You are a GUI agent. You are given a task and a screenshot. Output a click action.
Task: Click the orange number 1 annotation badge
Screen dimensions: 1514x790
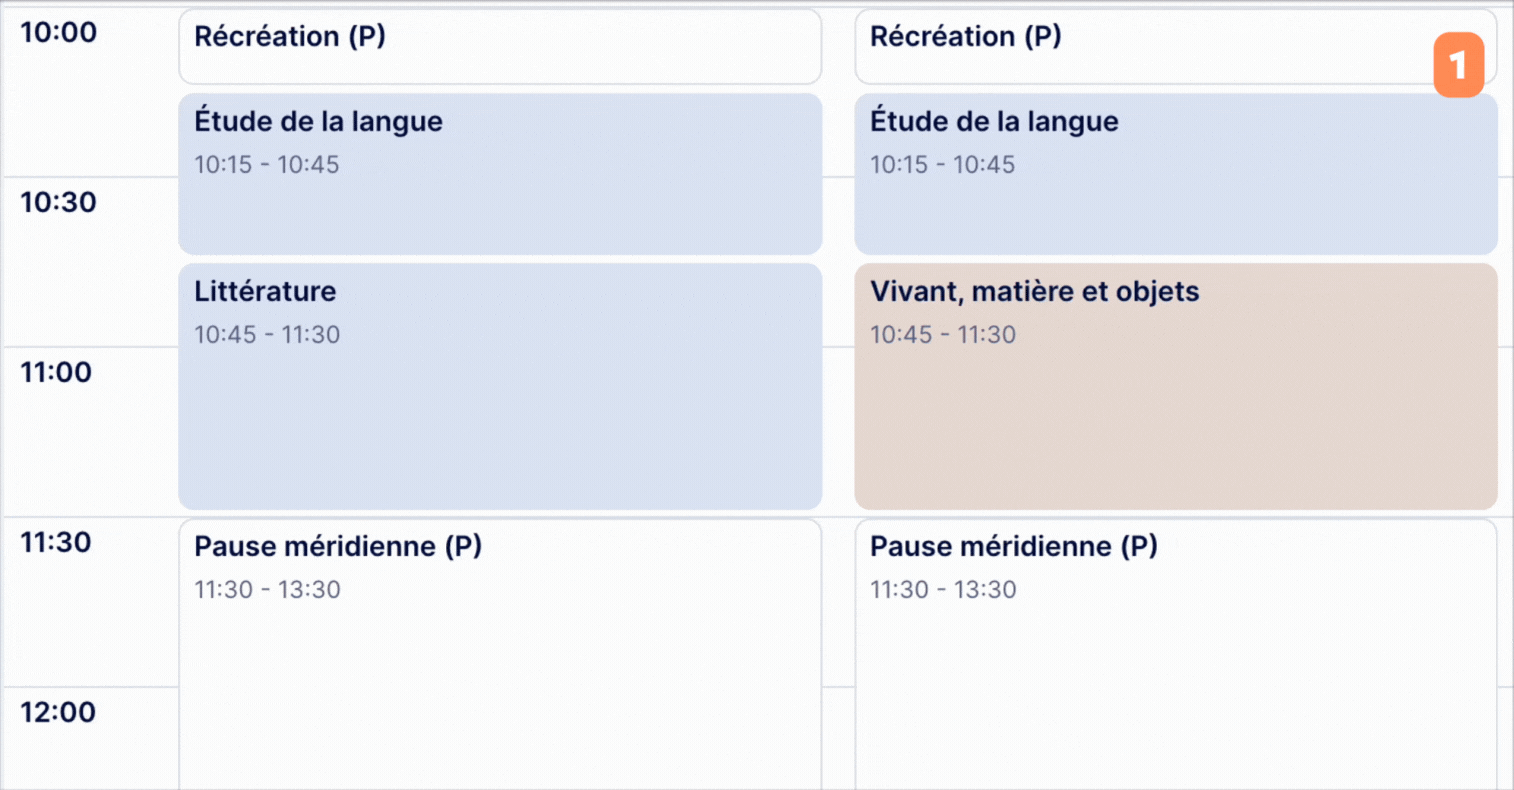(x=1458, y=65)
